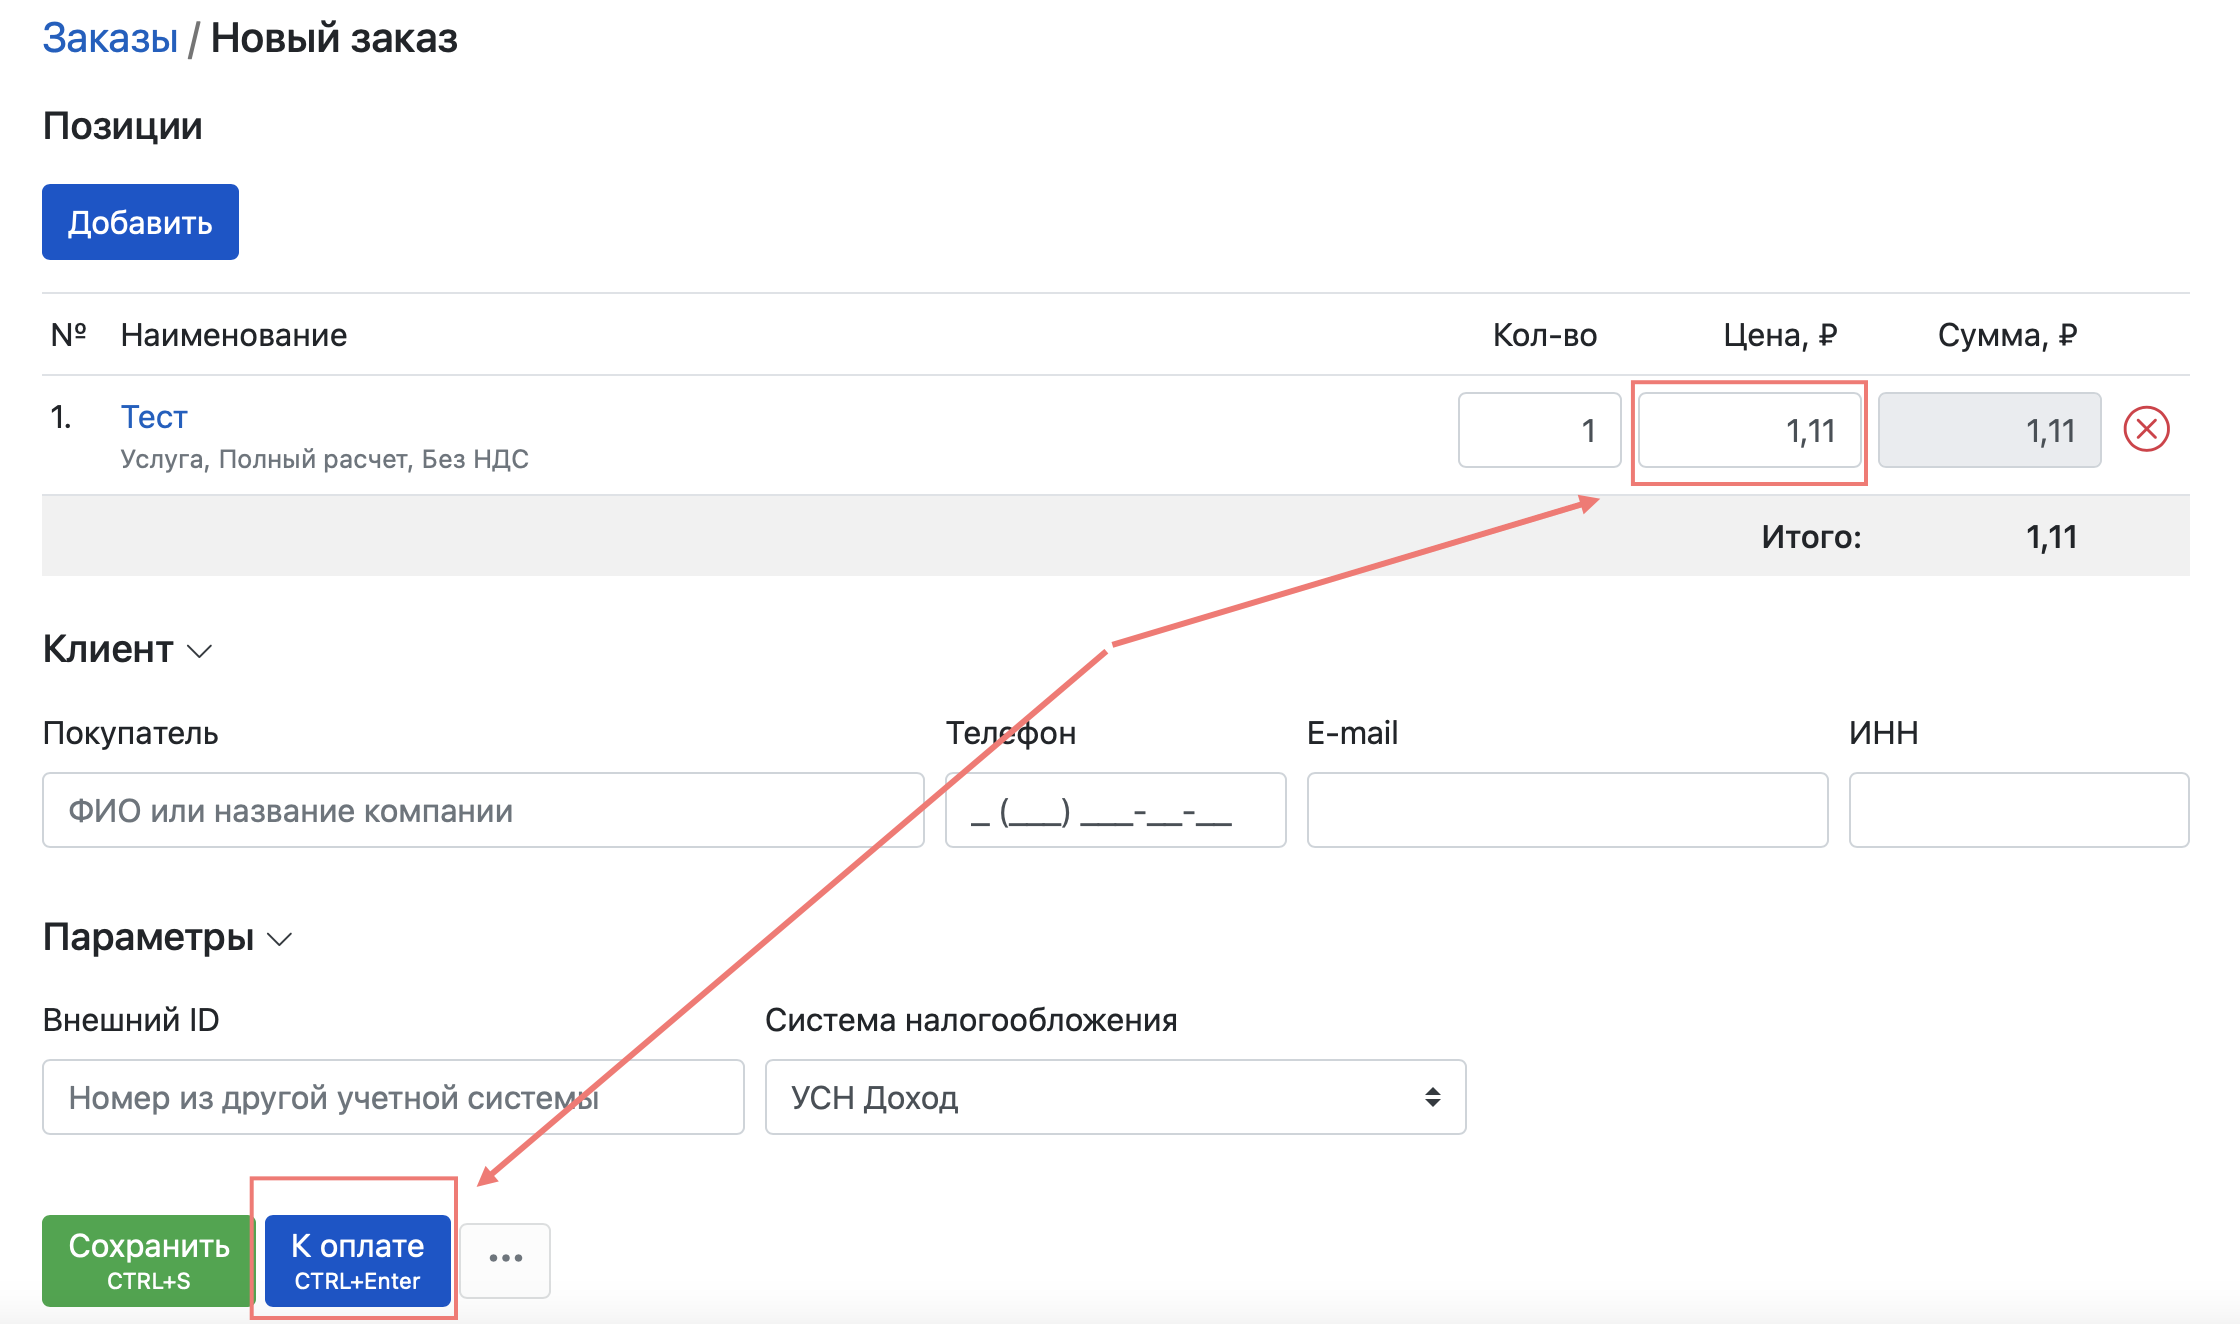The height and width of the screenshot is (1324, 2240).
Task: Click the Услуга, Полный расчет, Без НДС text
Action: [324, 459]
